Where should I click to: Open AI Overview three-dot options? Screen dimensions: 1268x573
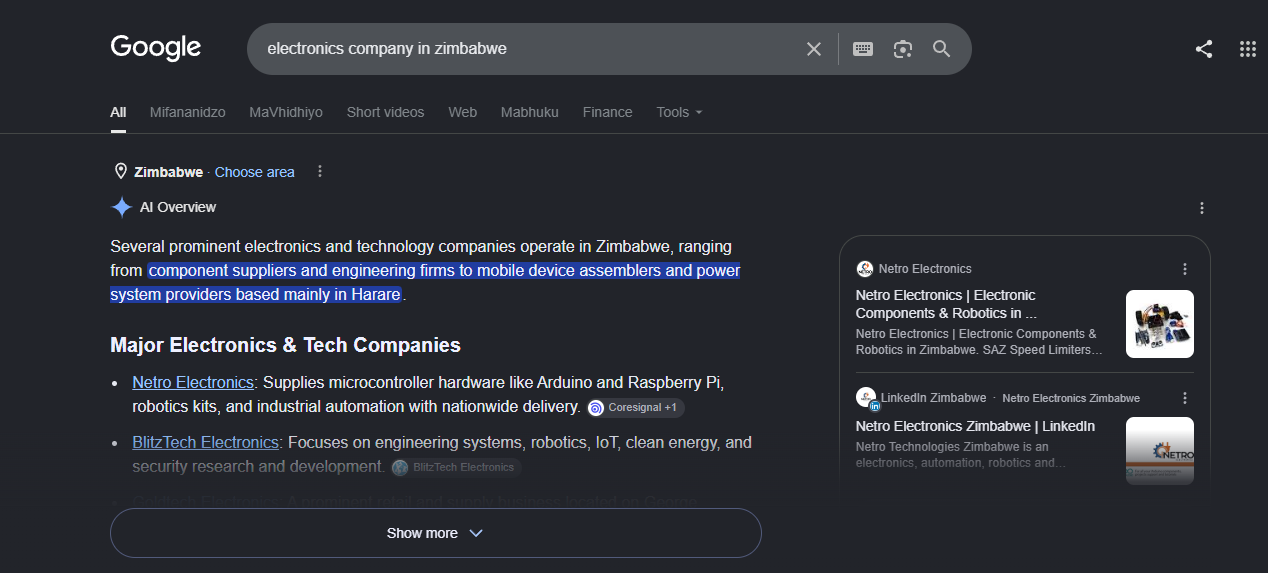click(x=1202, y=208)
